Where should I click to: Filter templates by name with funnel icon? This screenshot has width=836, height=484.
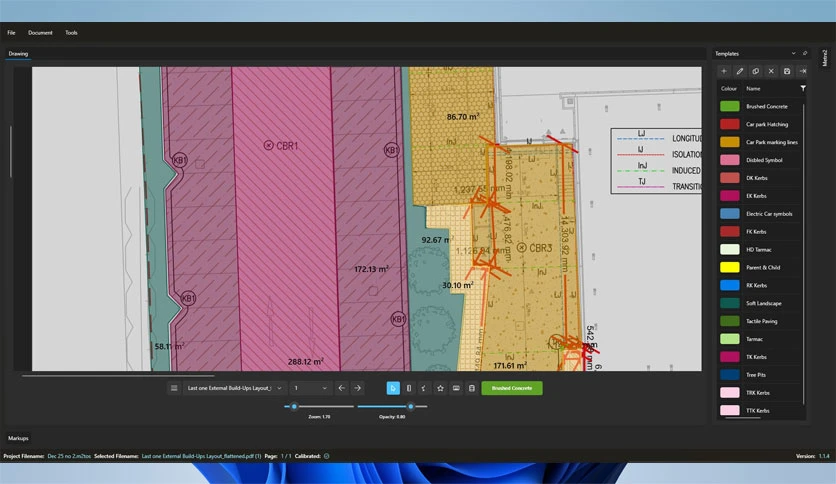802,88
